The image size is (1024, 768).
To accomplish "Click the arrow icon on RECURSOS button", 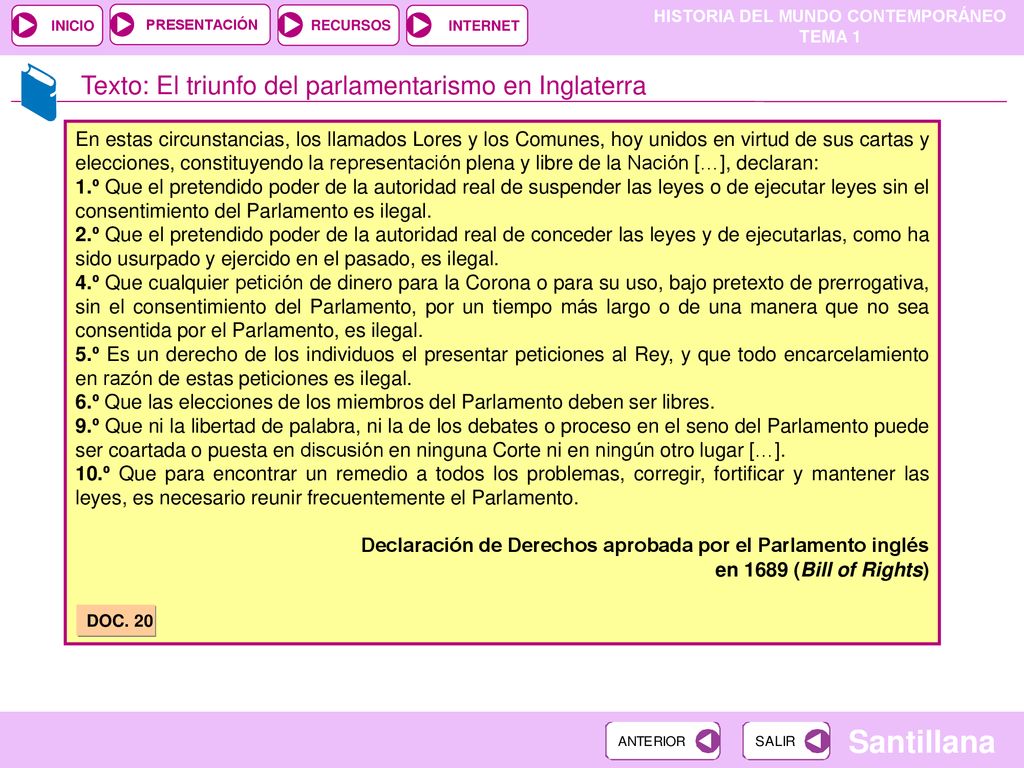I will point(291,25).
